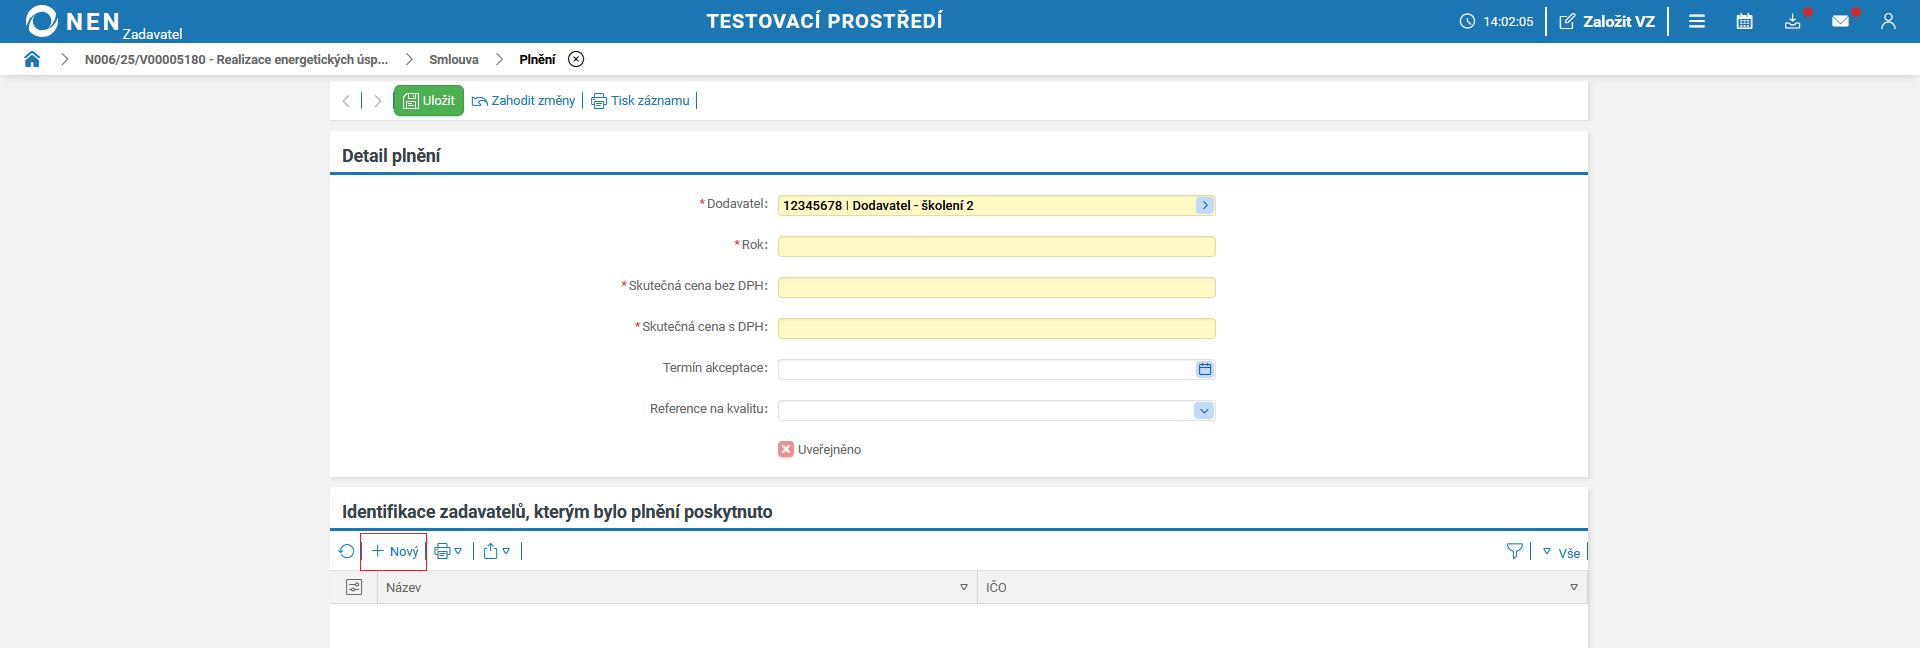
Task: Go to the home page icon
Action: tap(32, 59)
